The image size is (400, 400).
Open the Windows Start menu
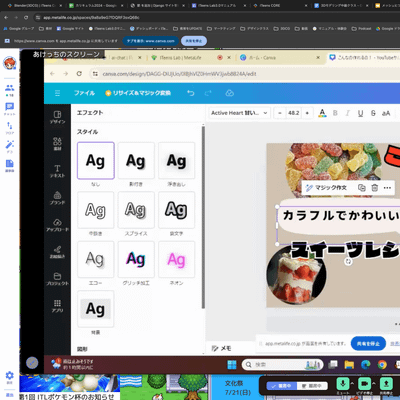pos(232,365)
